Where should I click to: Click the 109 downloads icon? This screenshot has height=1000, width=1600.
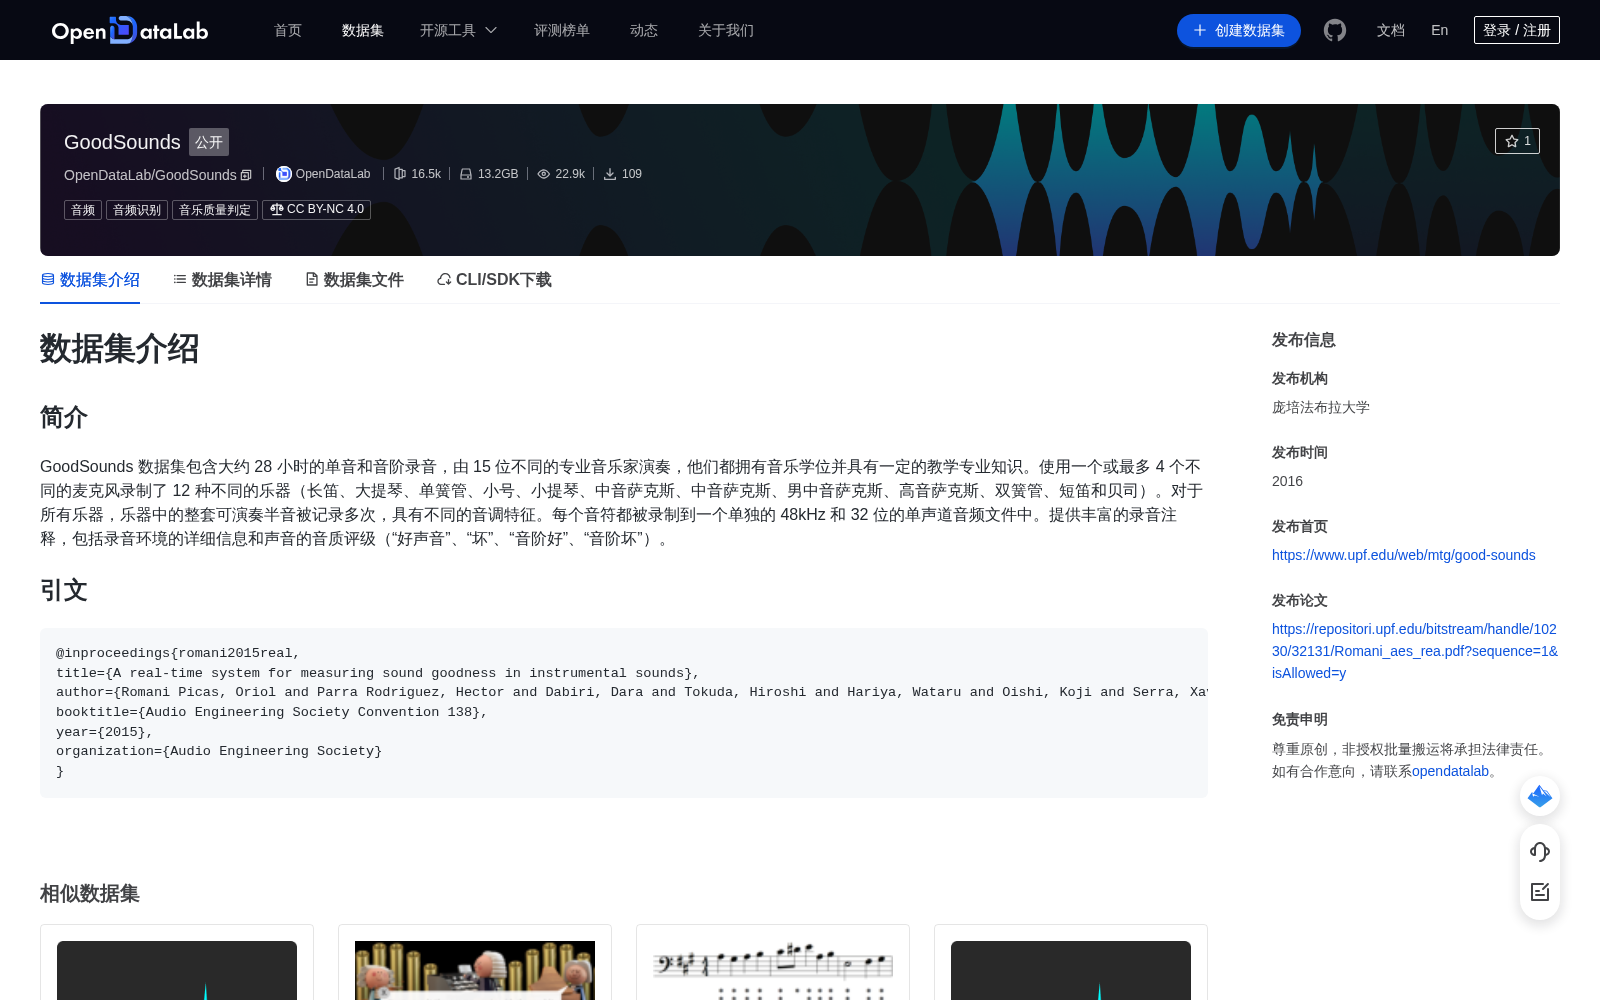coord(610,174)
